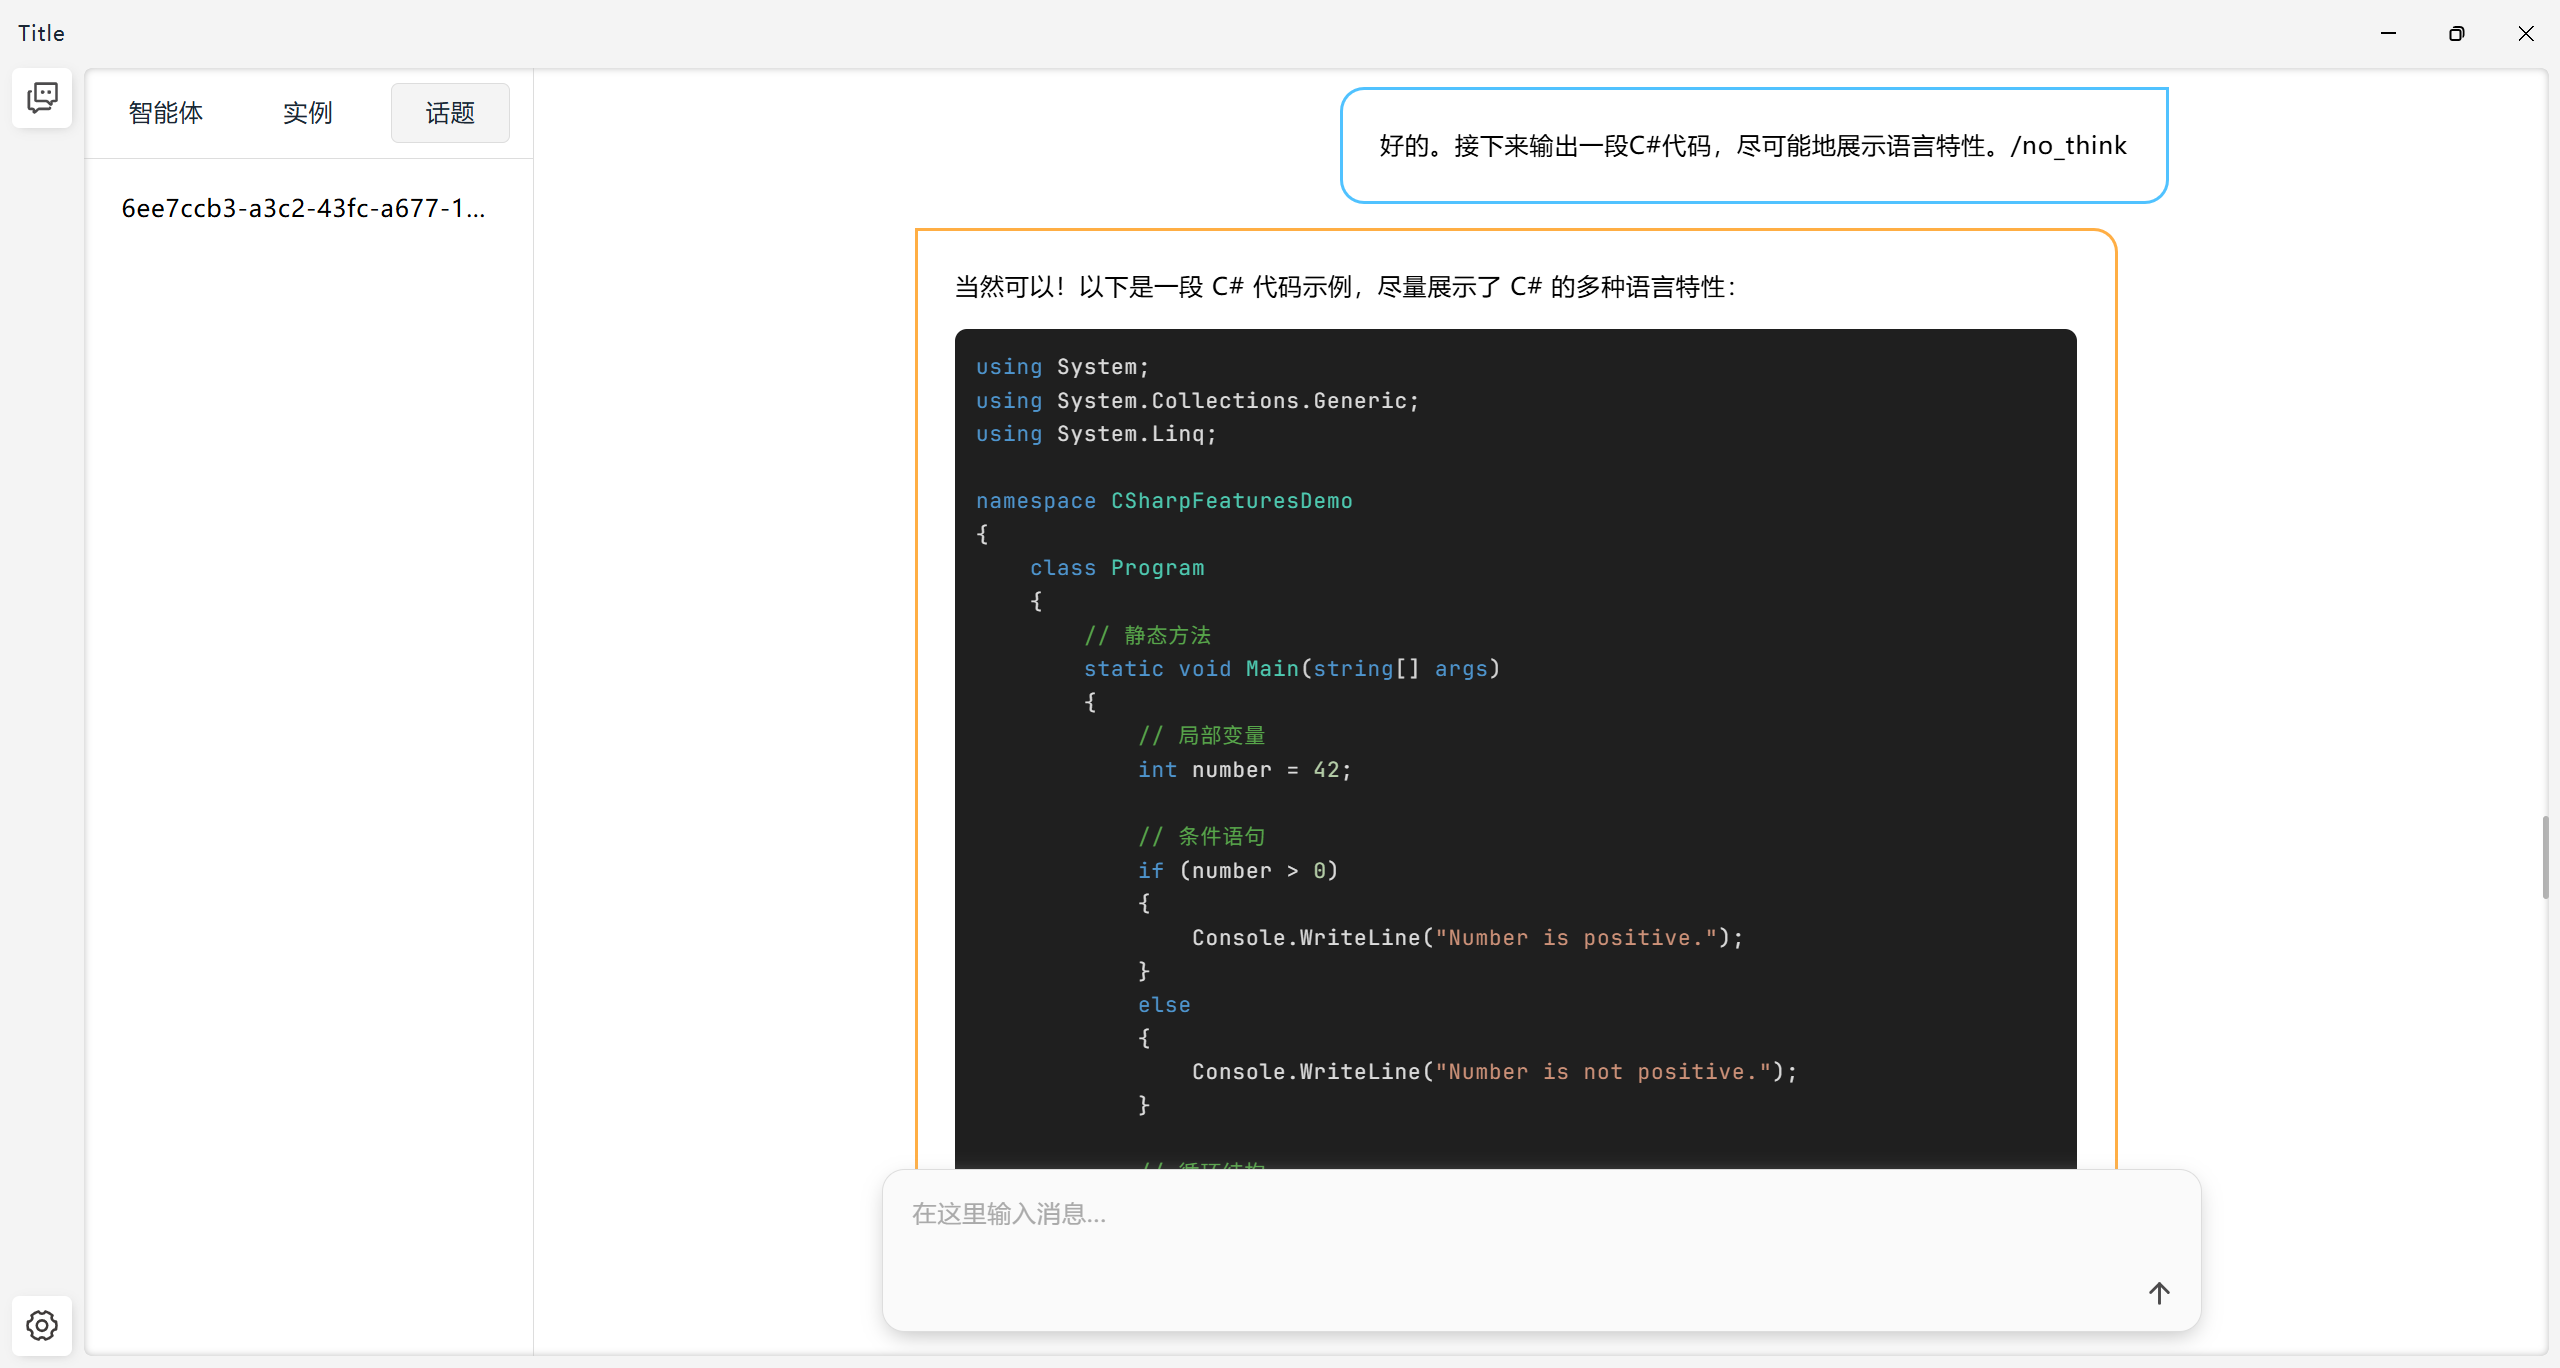Image resolution: width=2560 pixels, height=1368 pixels.
Task: Click the right-side scrollbar thumb
Action: point(2547,856)
